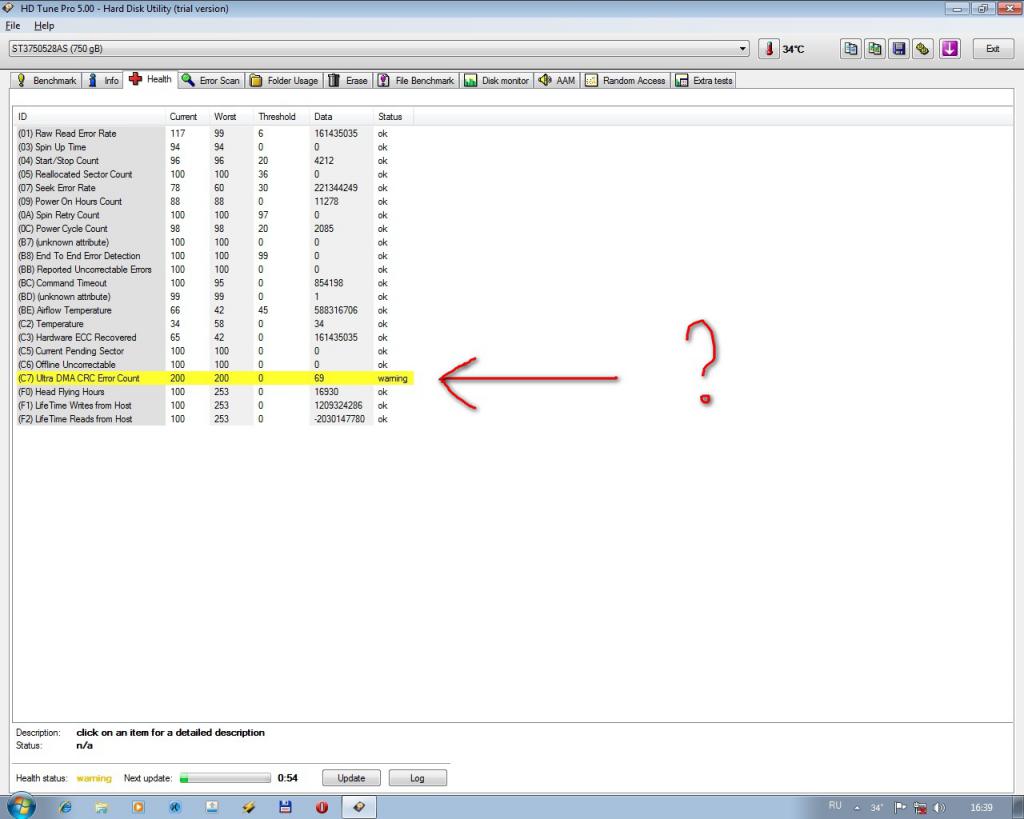Click the taskbar icon with the up arrow
1024x819 pixels.
(x=212, y=807)
